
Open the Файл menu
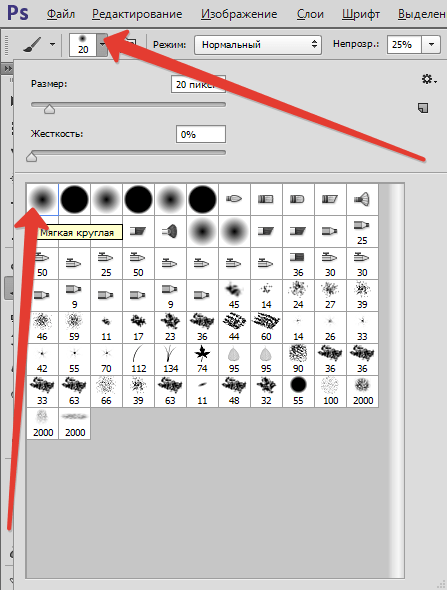click(61, 14)
